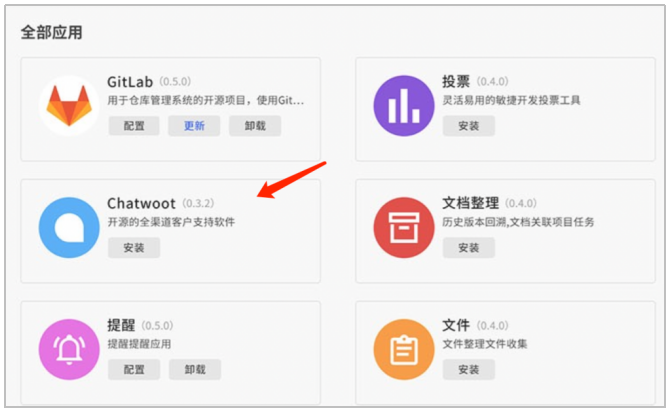Open GitLab 配置 settings

coord(134,126)
